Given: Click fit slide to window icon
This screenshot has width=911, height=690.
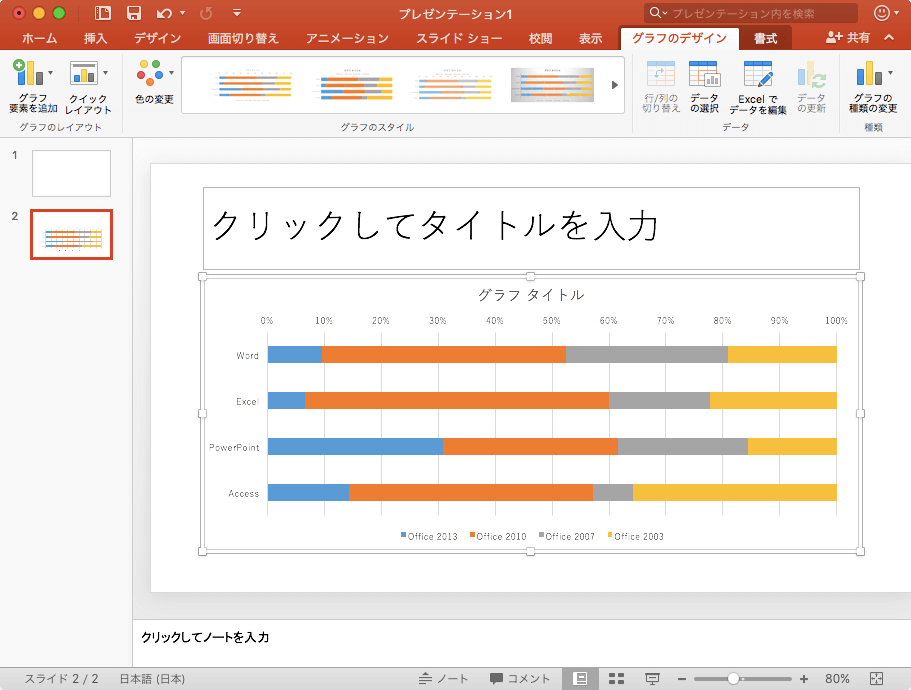Looking at the screenshot, I should [877, 678].
